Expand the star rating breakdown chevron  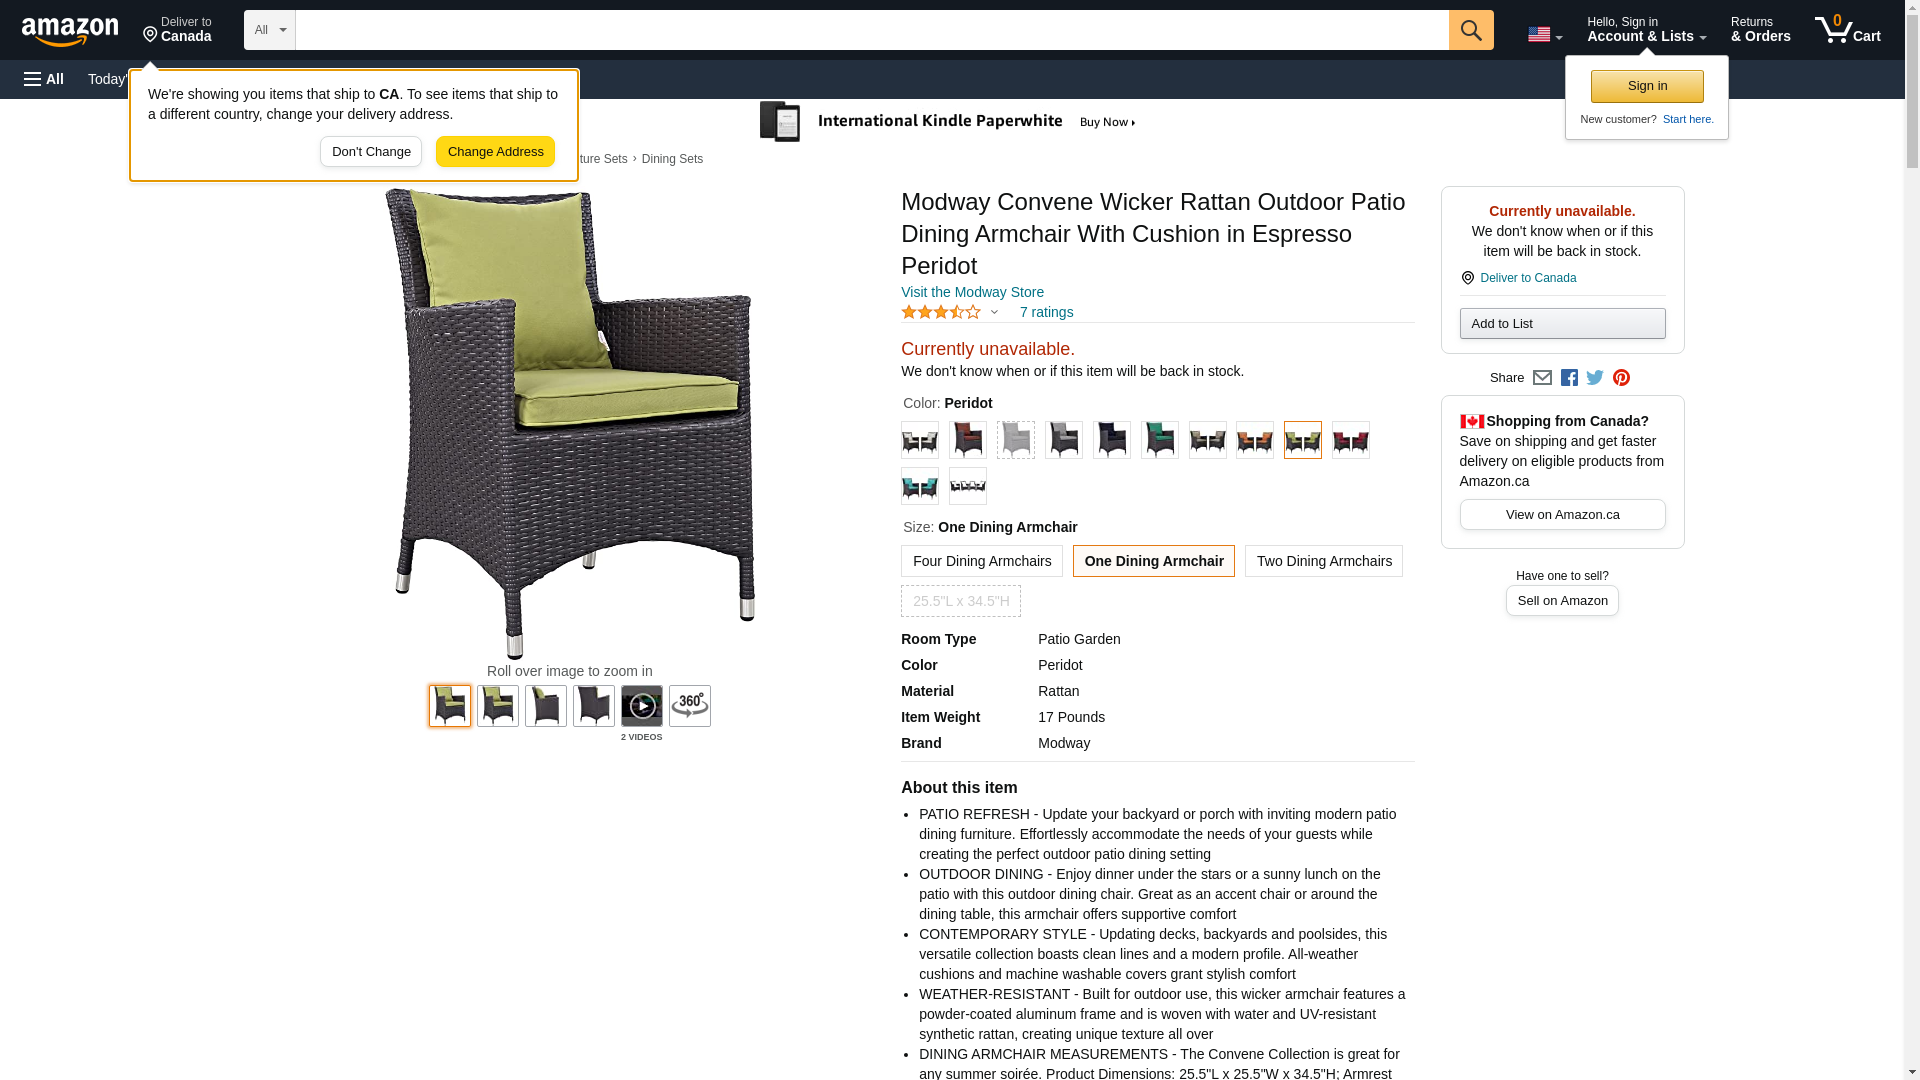click(x=994, y=312)
